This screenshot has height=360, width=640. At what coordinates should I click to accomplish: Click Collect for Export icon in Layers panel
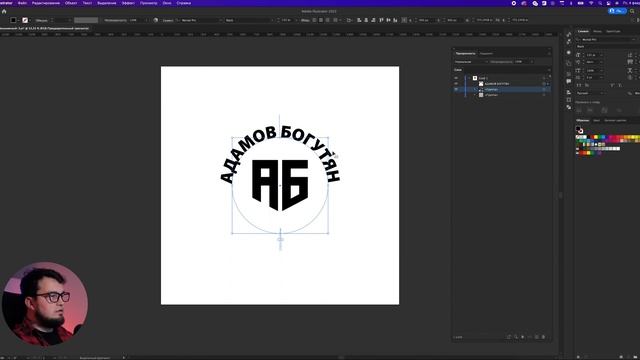coord(509,337)
